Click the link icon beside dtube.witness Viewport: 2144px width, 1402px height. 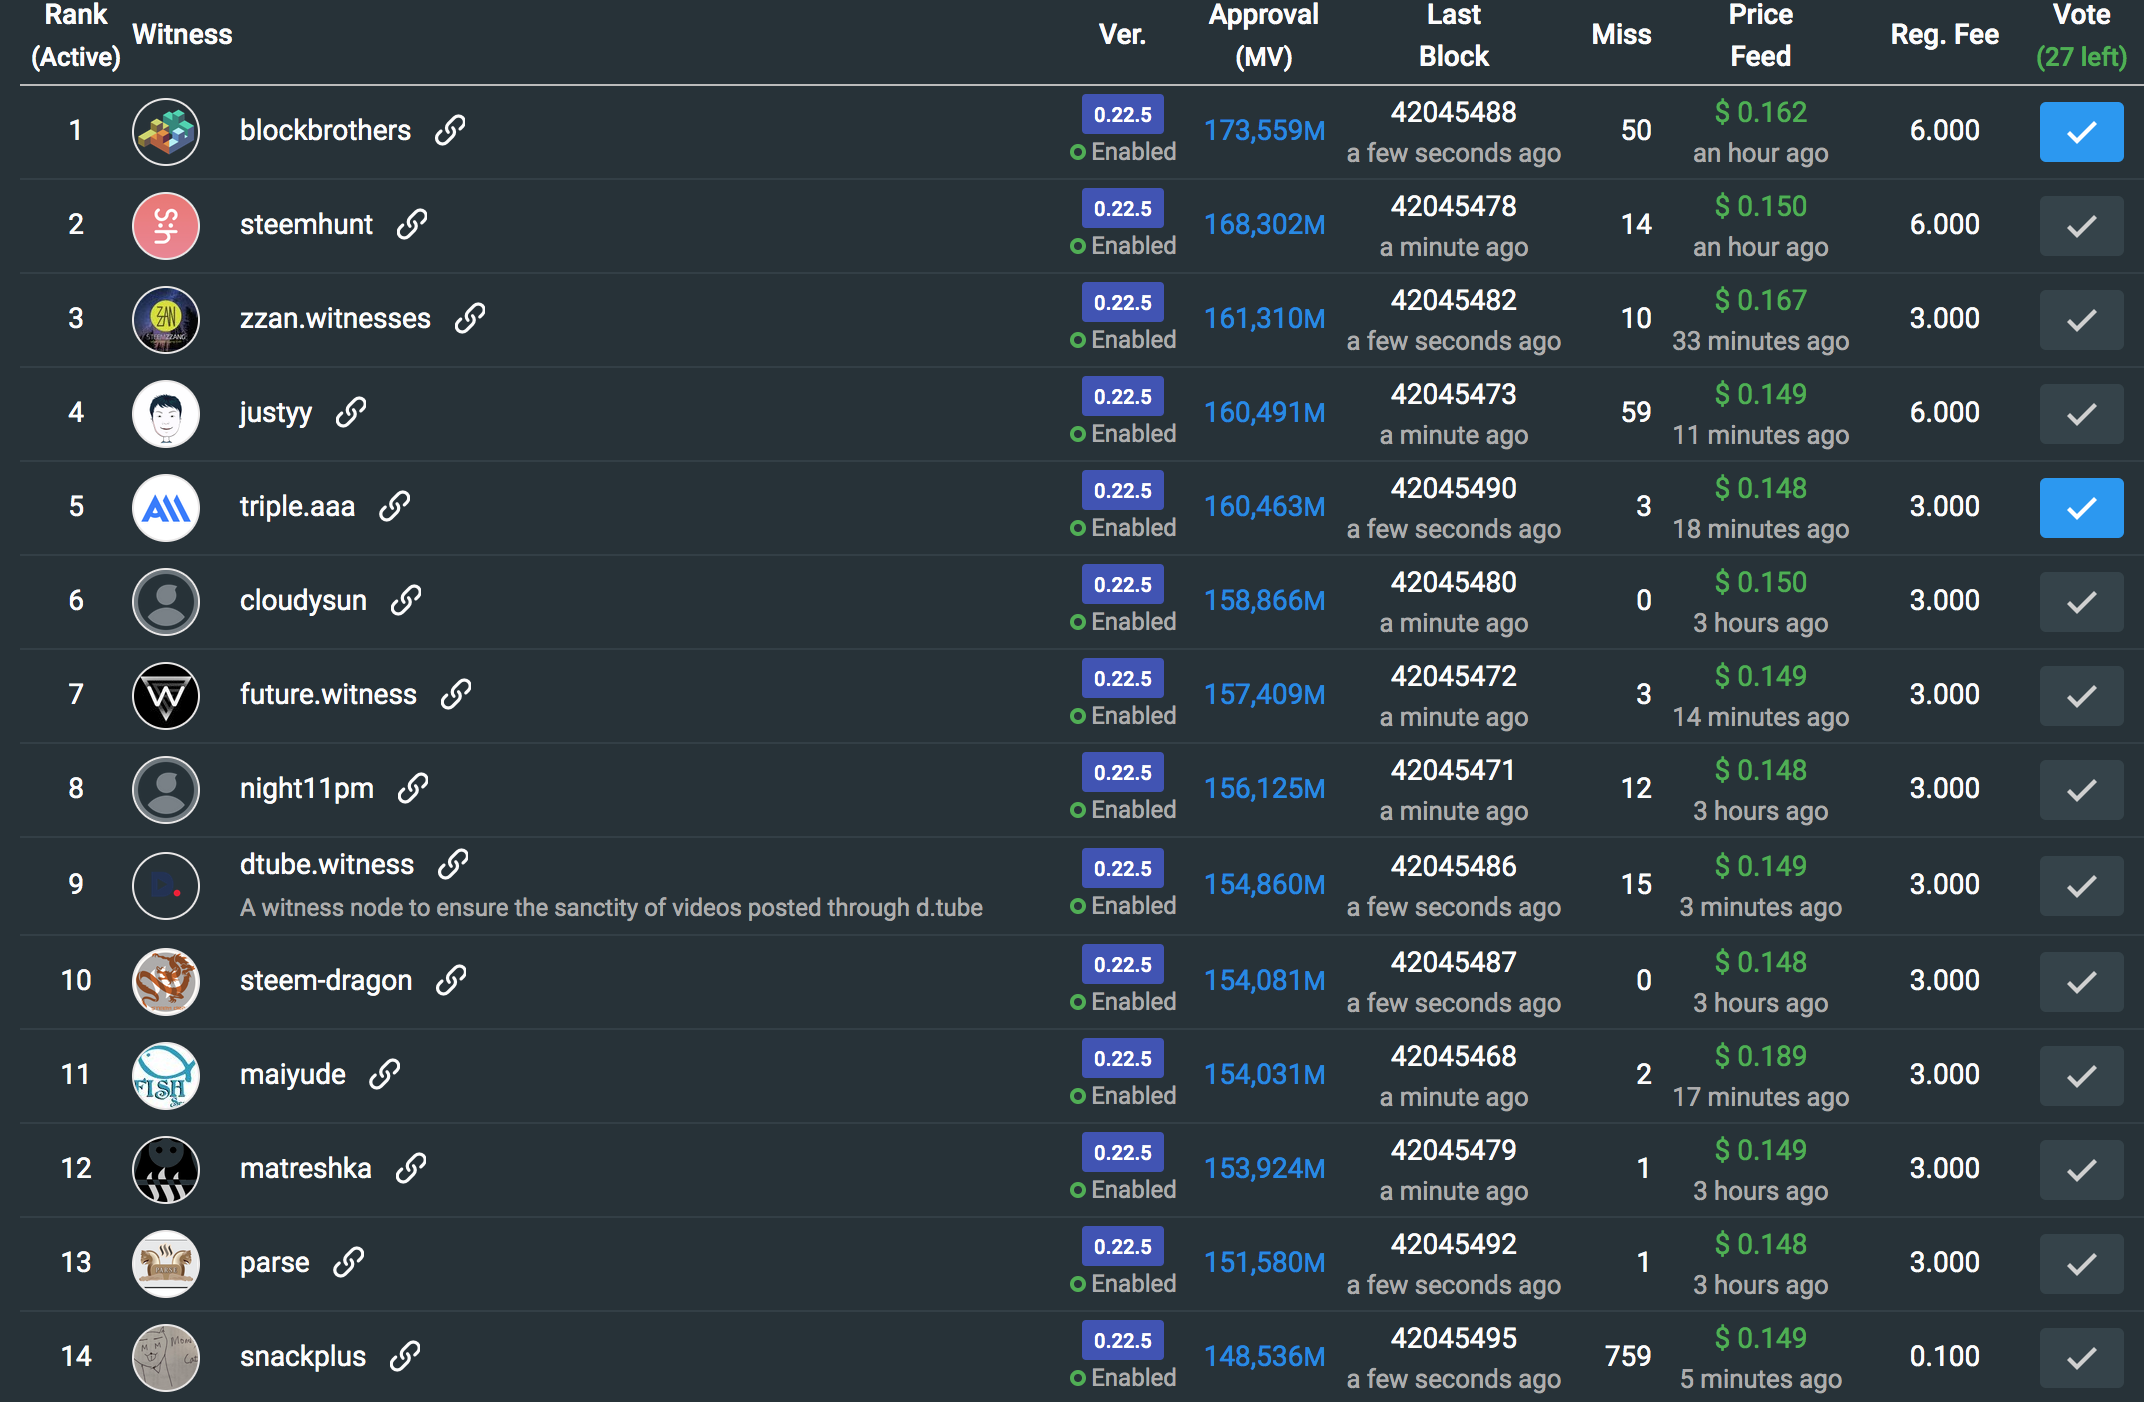453,864
